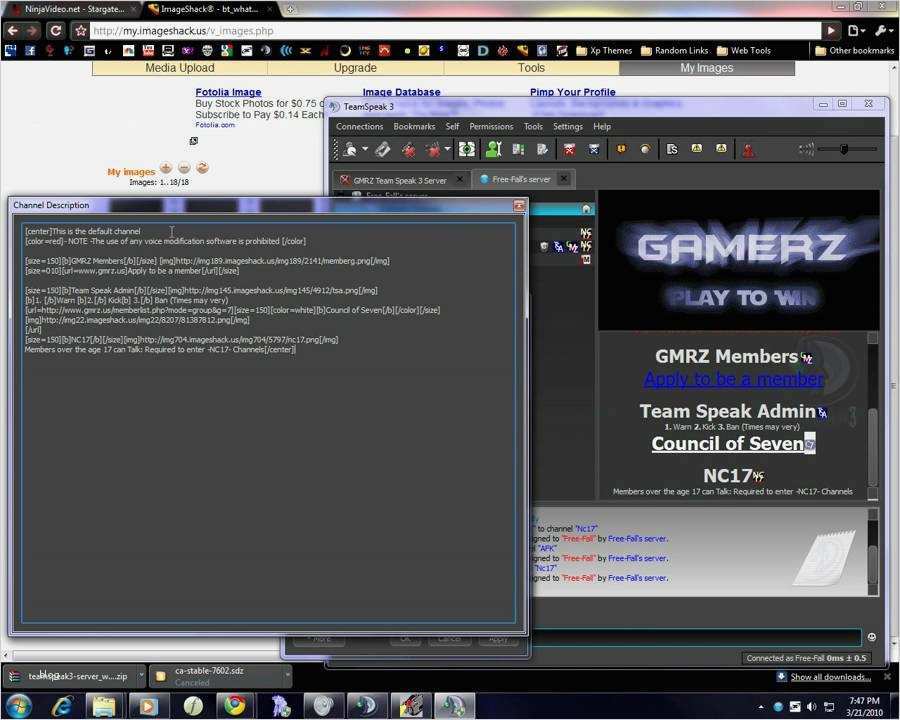
Task: Toggle the green Activate Microphone icon
Action: point(467,150)
